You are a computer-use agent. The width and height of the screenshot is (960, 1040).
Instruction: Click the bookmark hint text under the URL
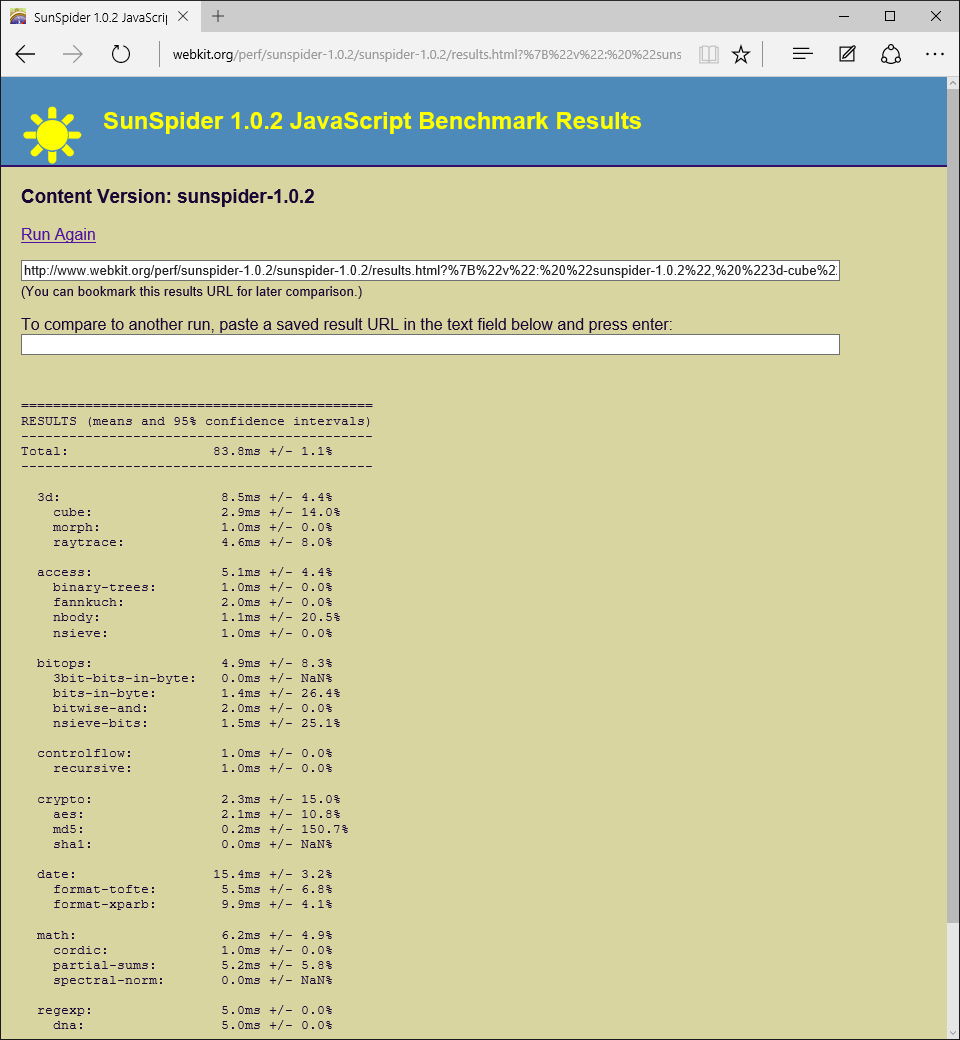pyautogui.click(x=192, y=292)
